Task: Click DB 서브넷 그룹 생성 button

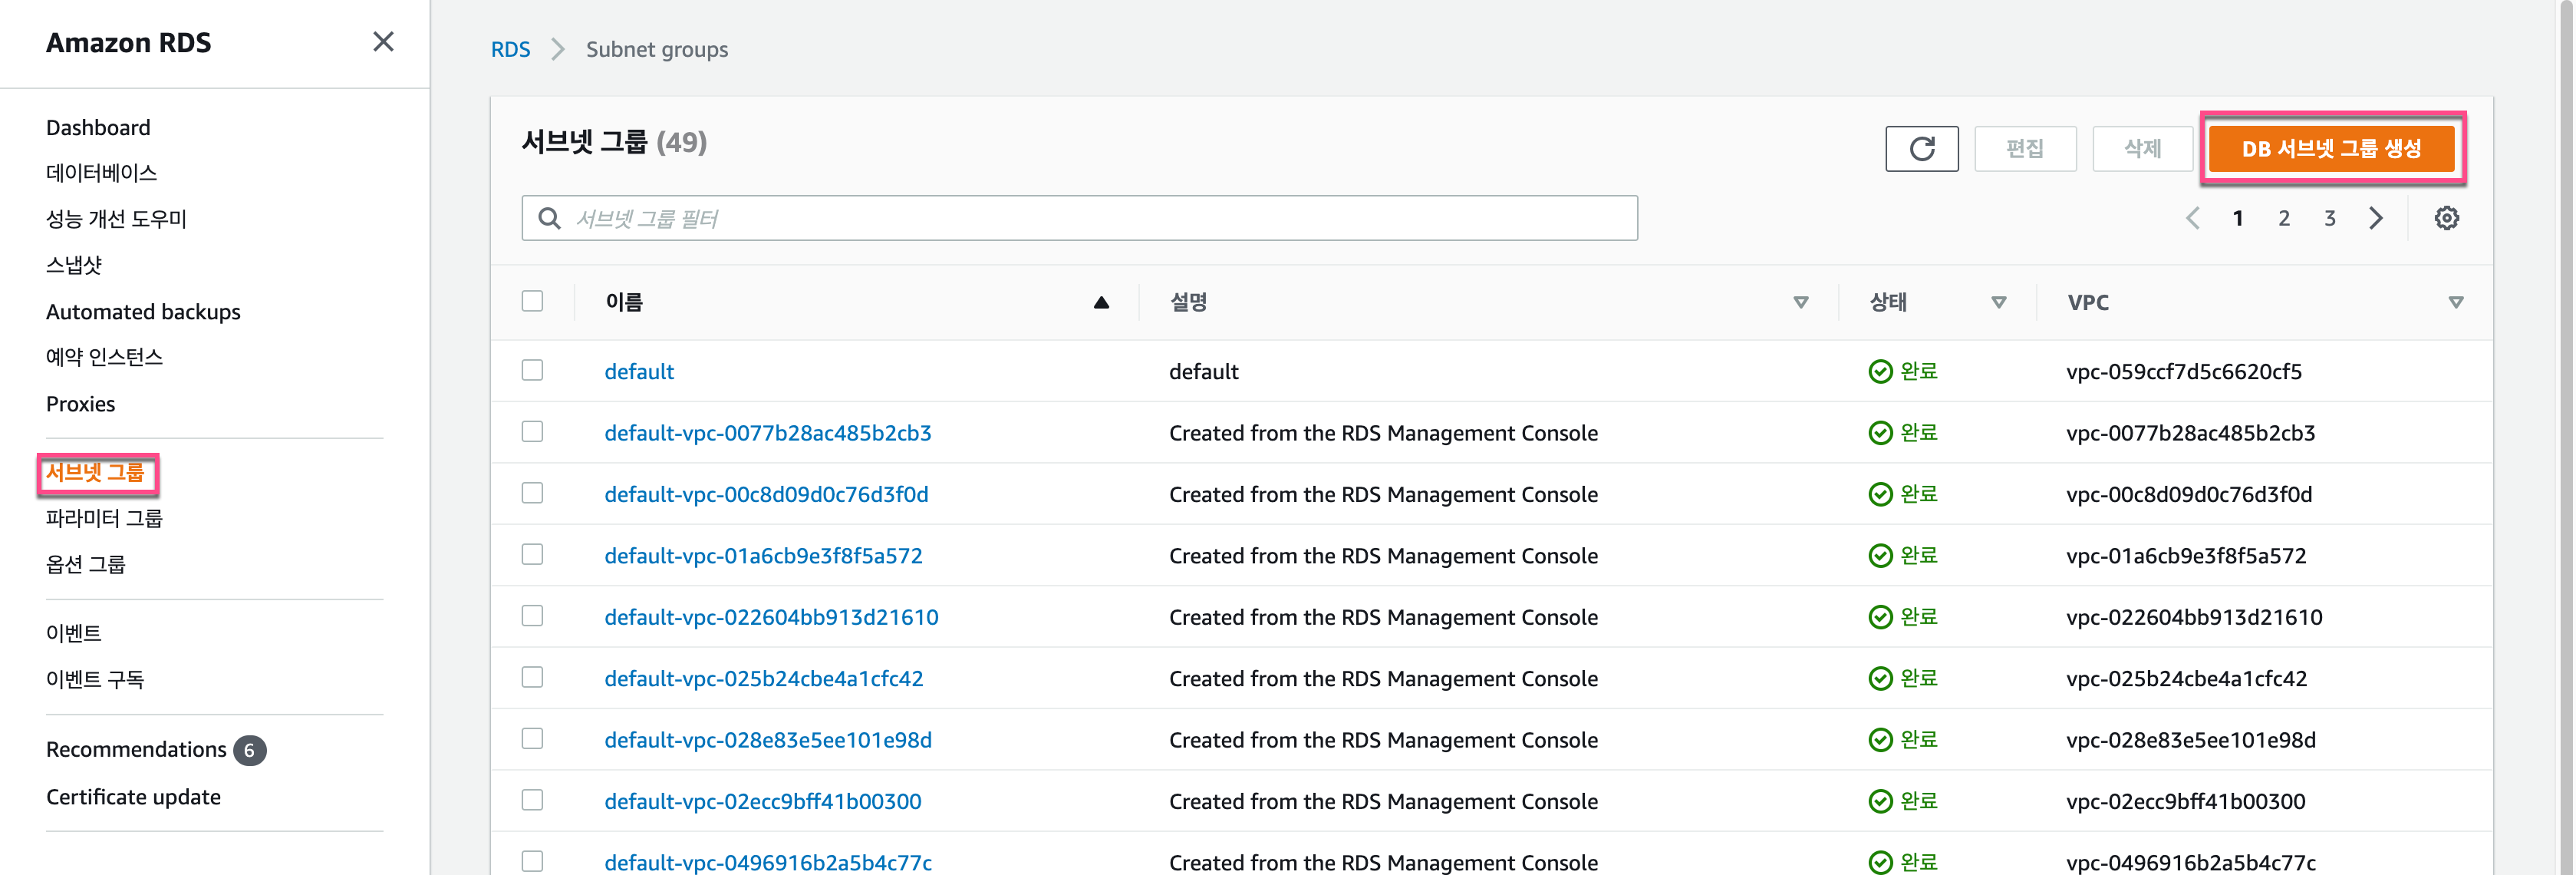Action: [x=2331, y=149]
